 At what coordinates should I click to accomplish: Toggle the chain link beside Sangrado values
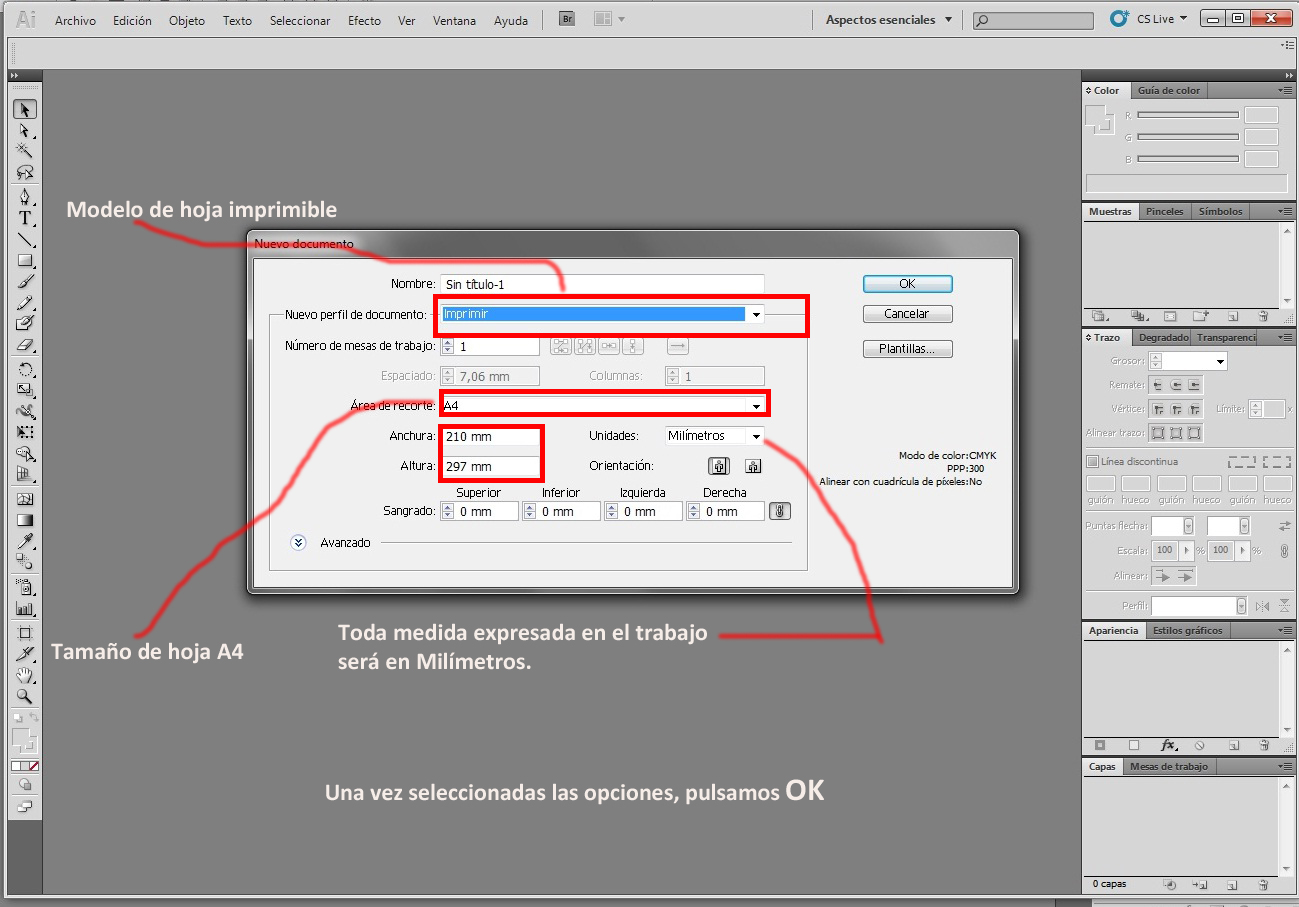click(x=779, y=510)
